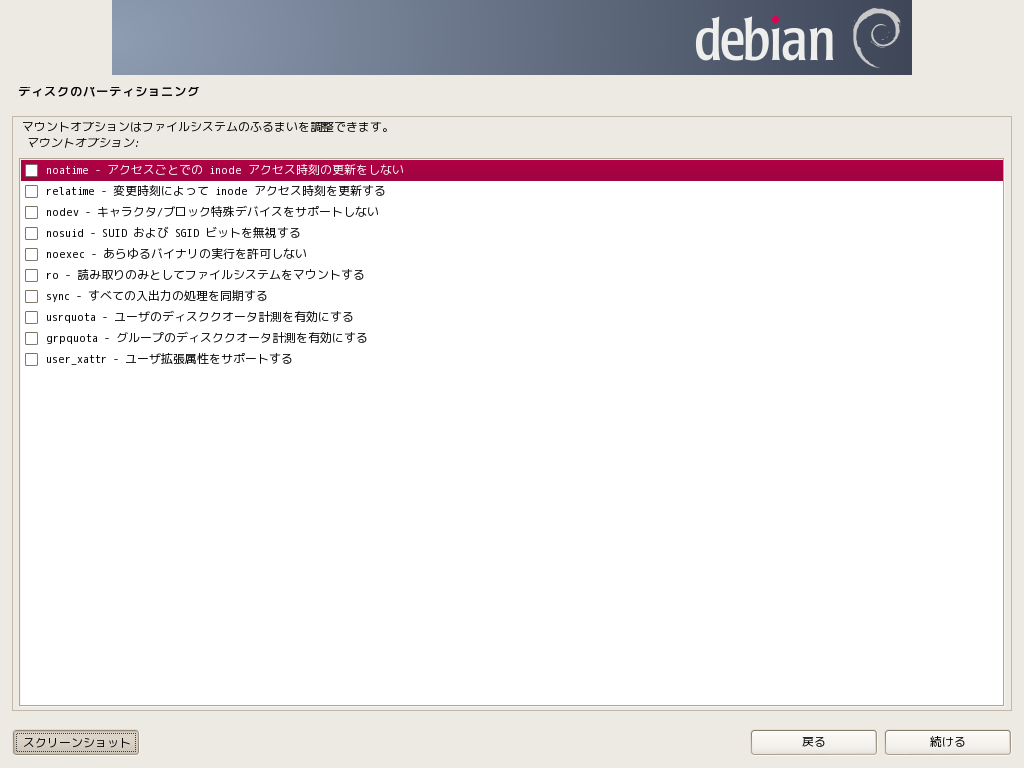Toggle the nodev checkbox
Image resolution: width=1024 pixels, height=768 pixels.
(x=31, y=212)
